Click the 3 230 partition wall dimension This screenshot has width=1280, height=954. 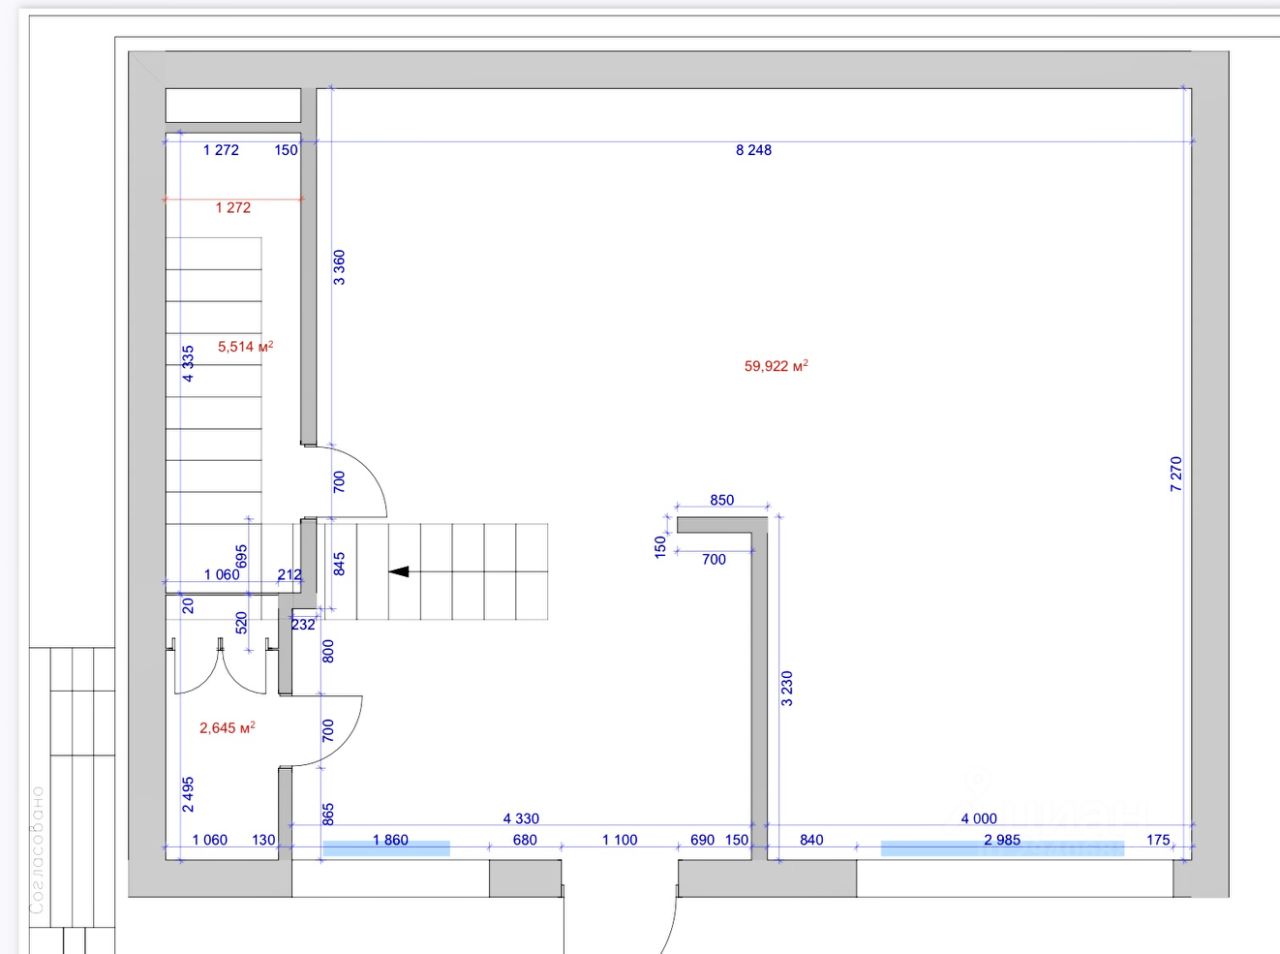coord(787,689)
